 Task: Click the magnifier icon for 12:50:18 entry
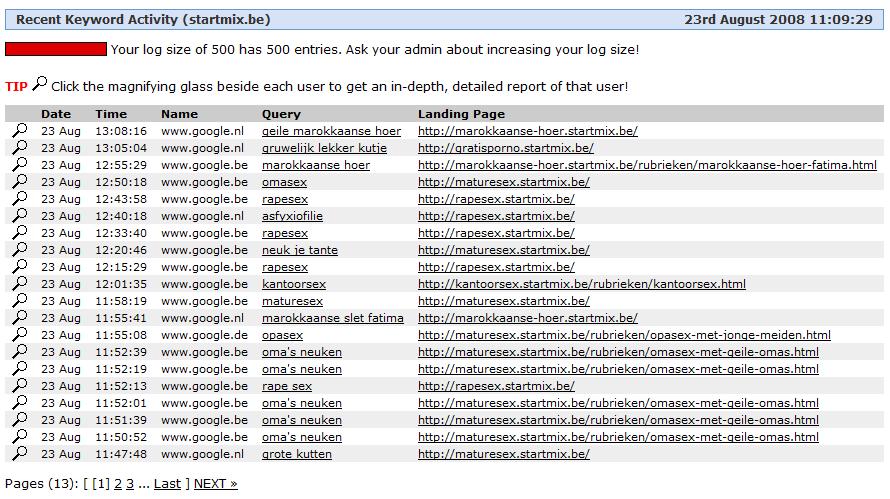pyautogui.click(x=19, y=182)
